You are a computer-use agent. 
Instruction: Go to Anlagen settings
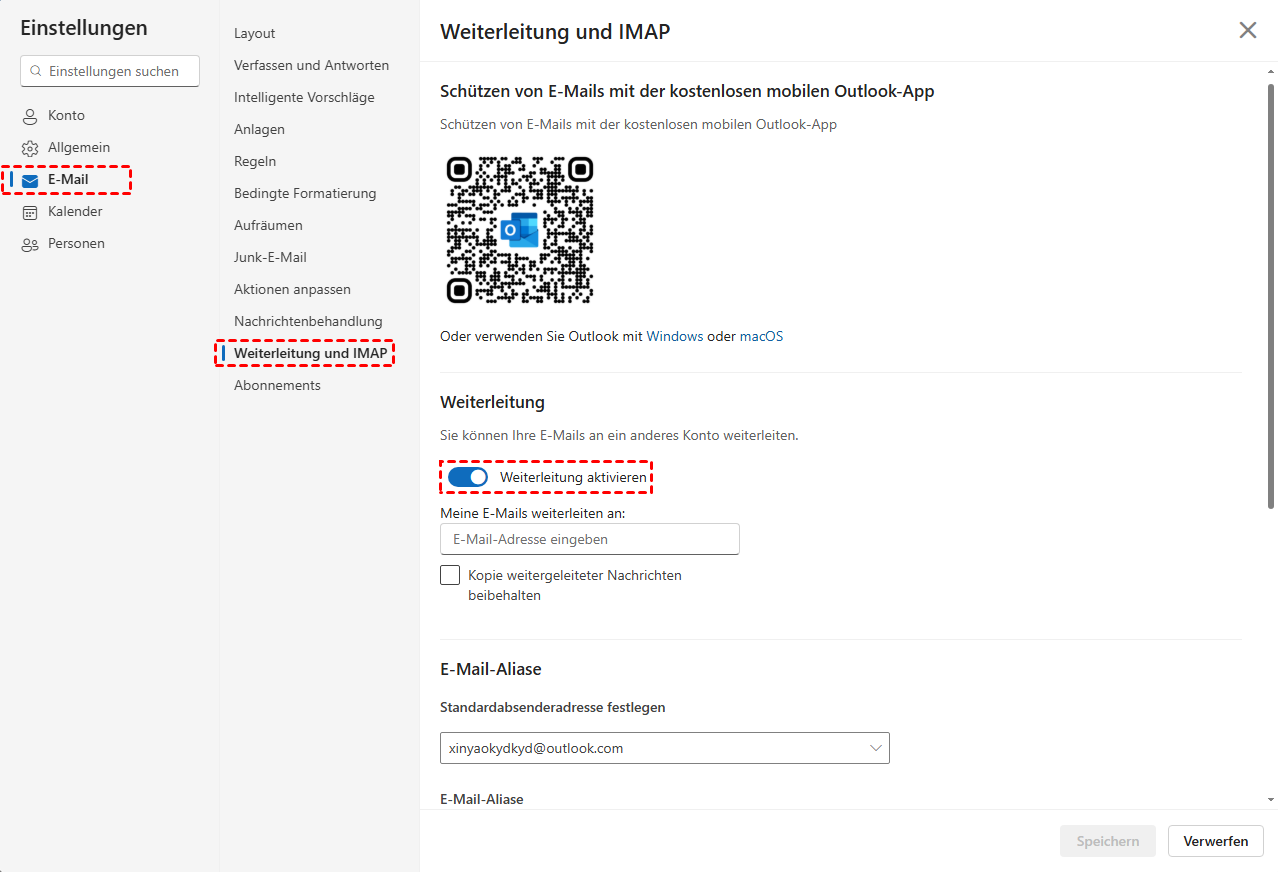pyautogui.click(x=260, y=129)
